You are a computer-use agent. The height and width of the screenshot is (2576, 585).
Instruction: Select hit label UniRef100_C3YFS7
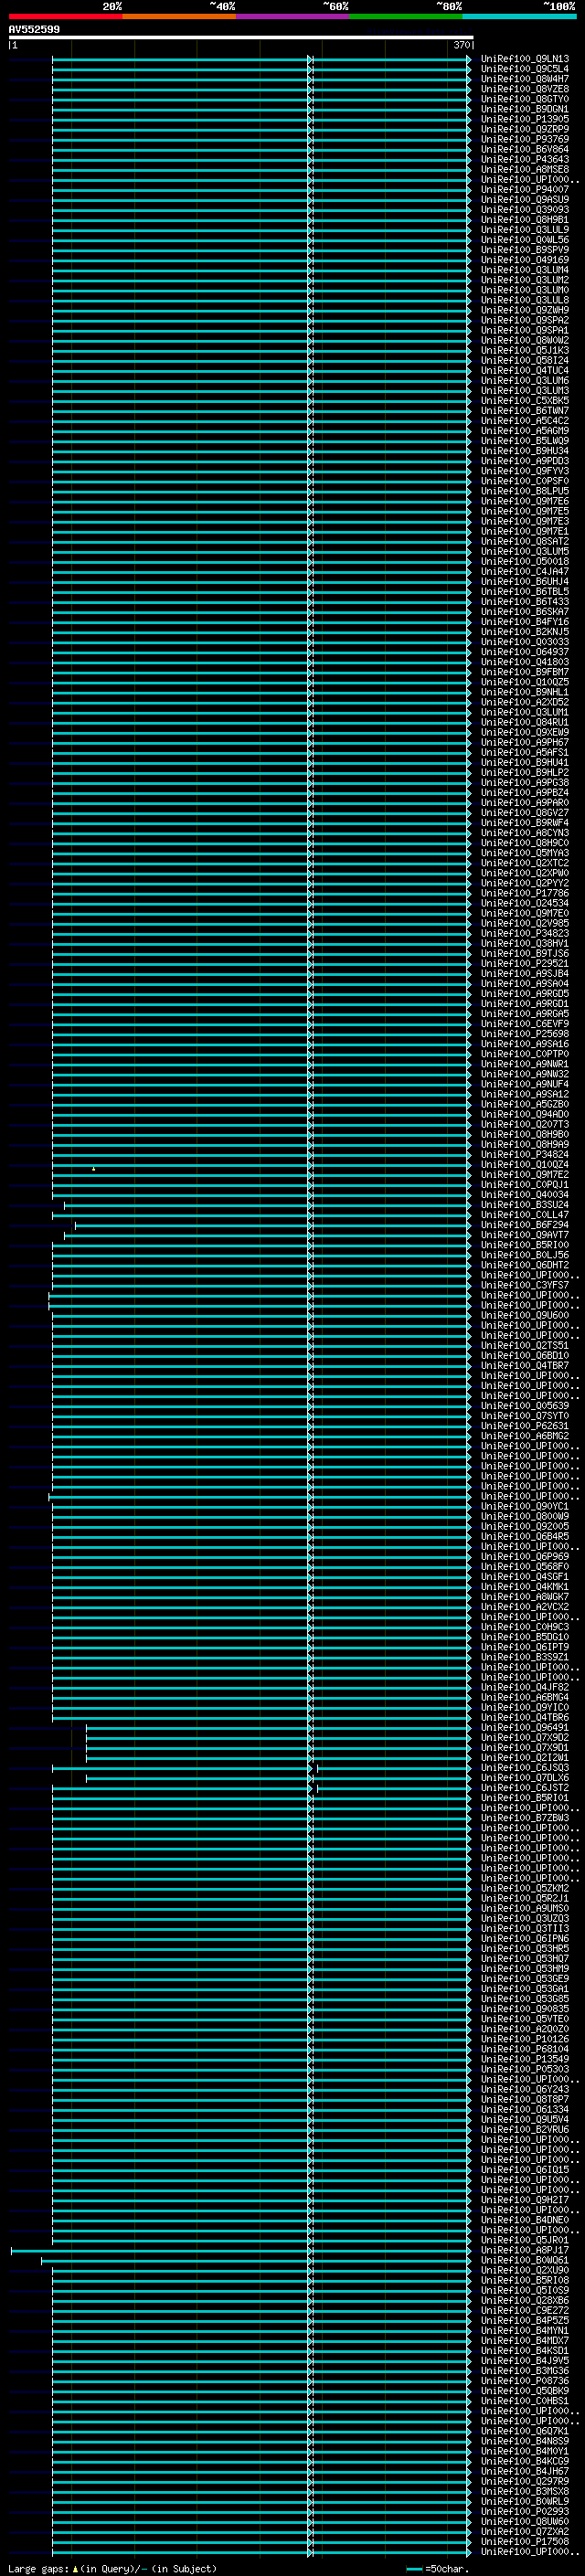[525, 1285]
